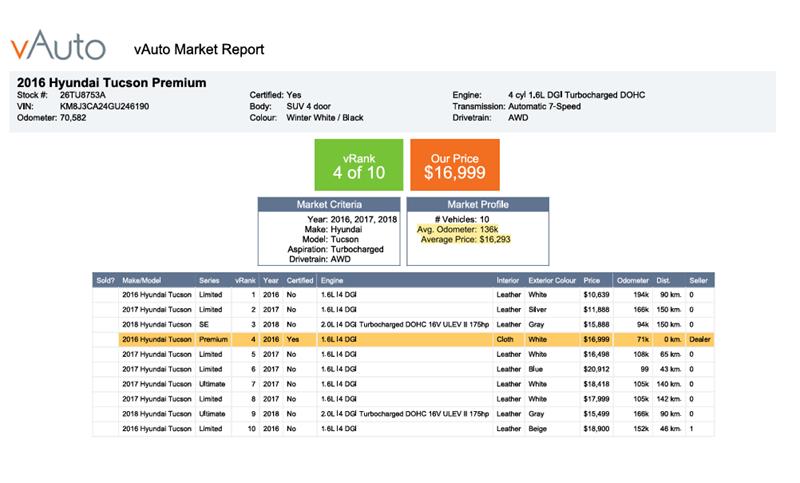800x483 pixels.
Task: Click the vRank column header in the table
Action: coord(245,280)
